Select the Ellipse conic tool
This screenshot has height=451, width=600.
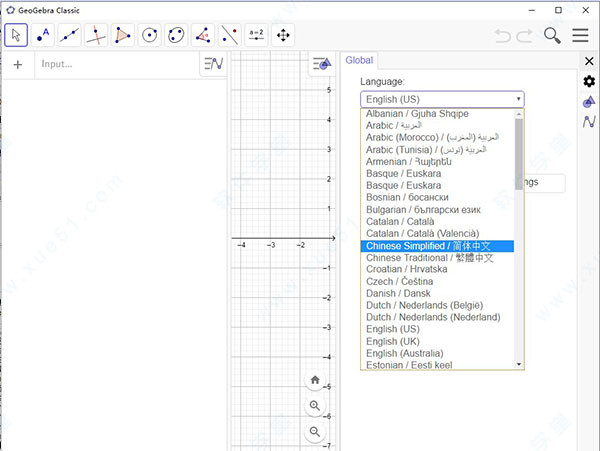tap(177, 35)
